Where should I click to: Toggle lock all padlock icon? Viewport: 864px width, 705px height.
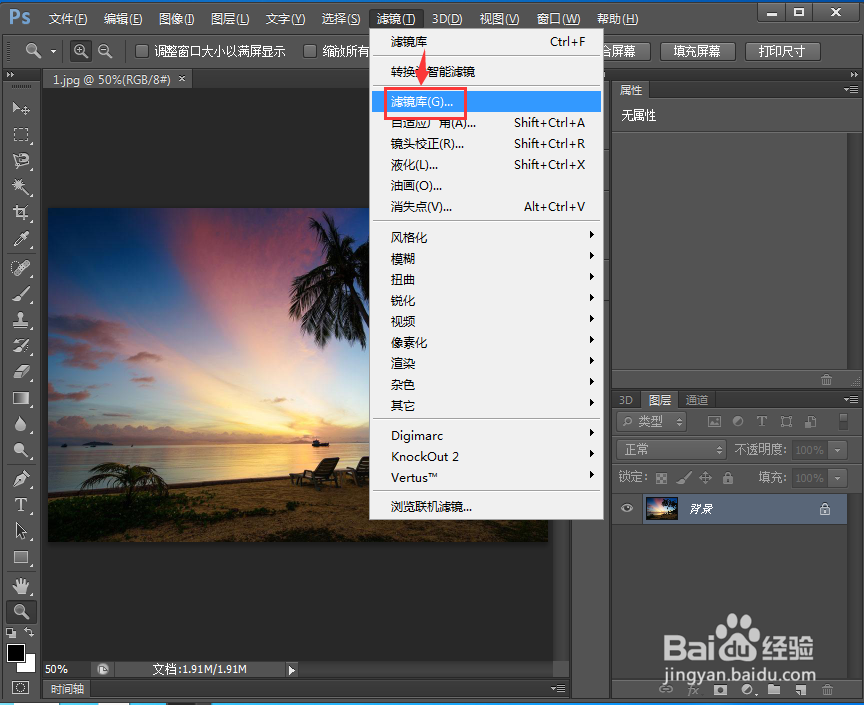(x=728, y=478)
